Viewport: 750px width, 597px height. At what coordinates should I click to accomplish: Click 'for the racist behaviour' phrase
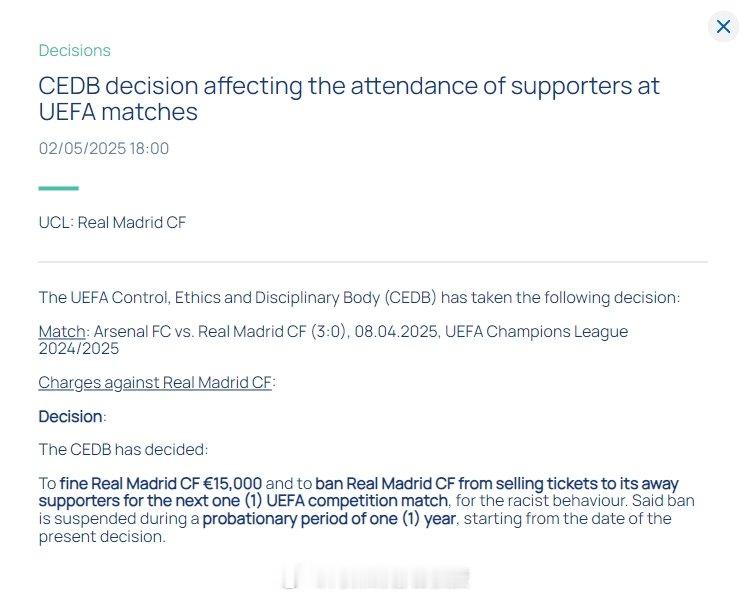[x=541, y=501]
